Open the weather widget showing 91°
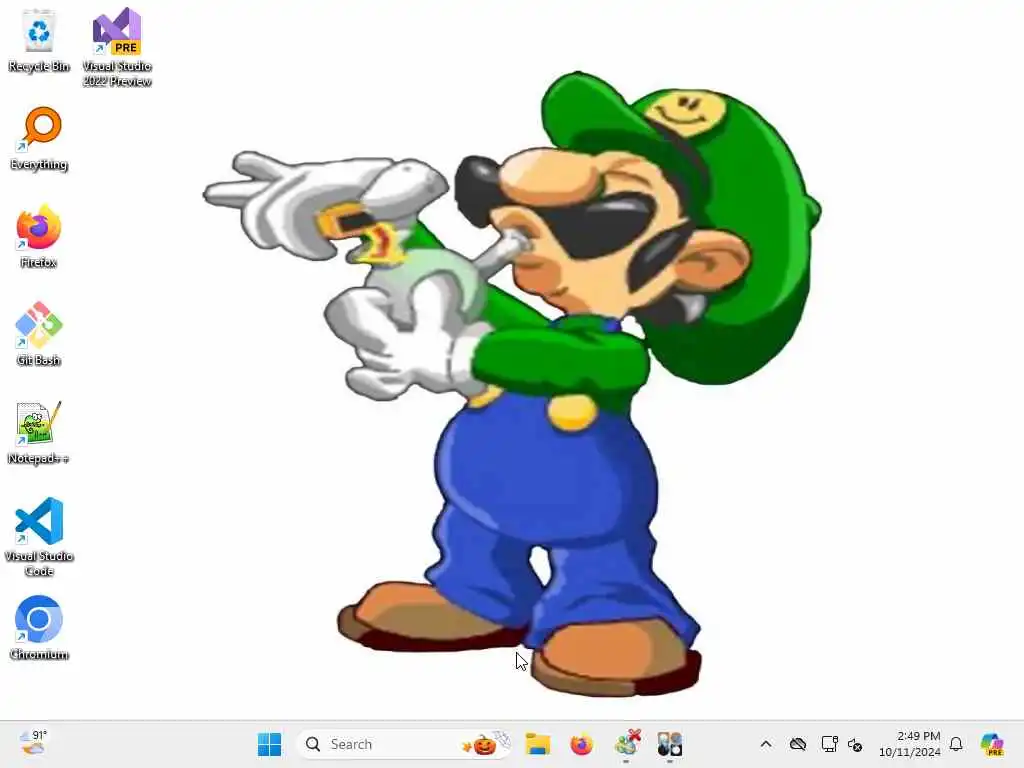Screen dimensions: 1024x768 33,743
